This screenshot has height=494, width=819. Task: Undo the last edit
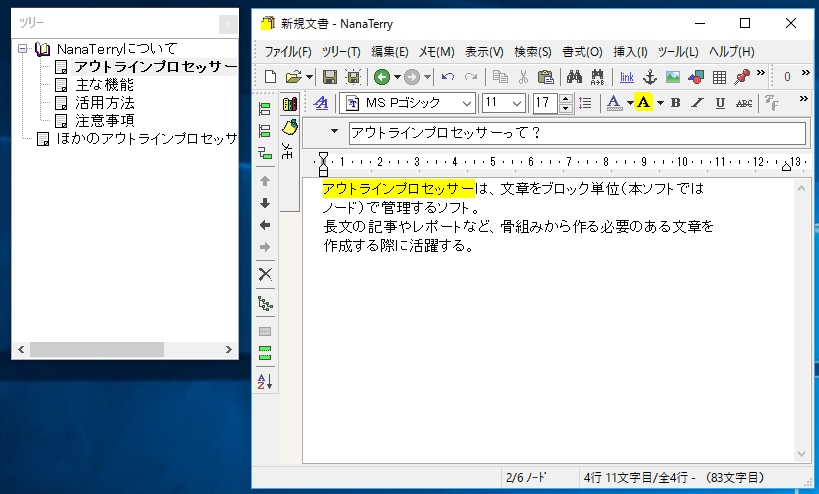448,77
